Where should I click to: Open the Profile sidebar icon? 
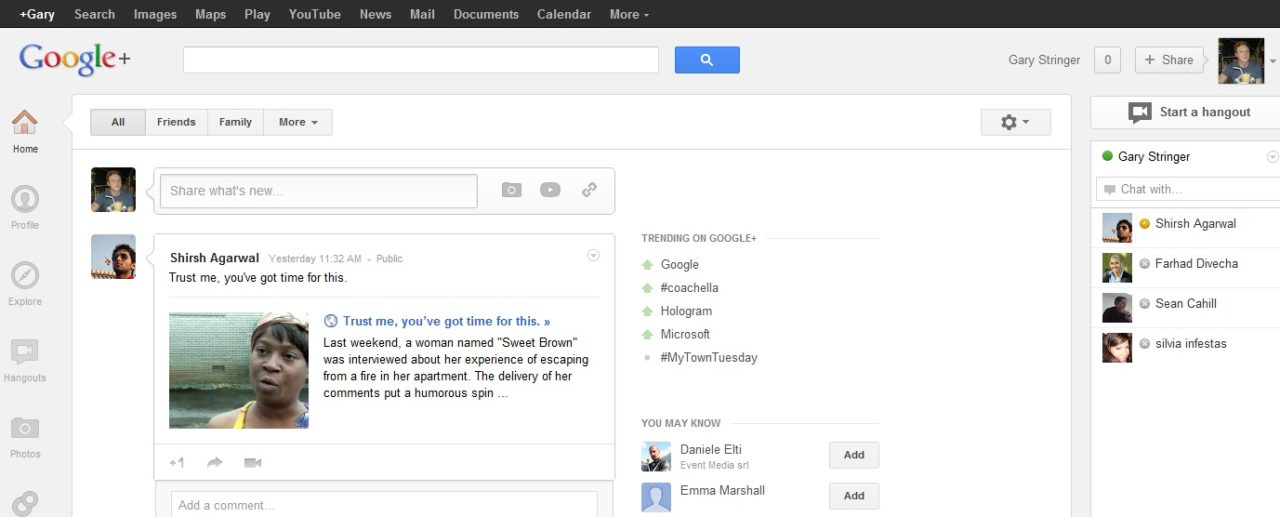coord(25,199)
